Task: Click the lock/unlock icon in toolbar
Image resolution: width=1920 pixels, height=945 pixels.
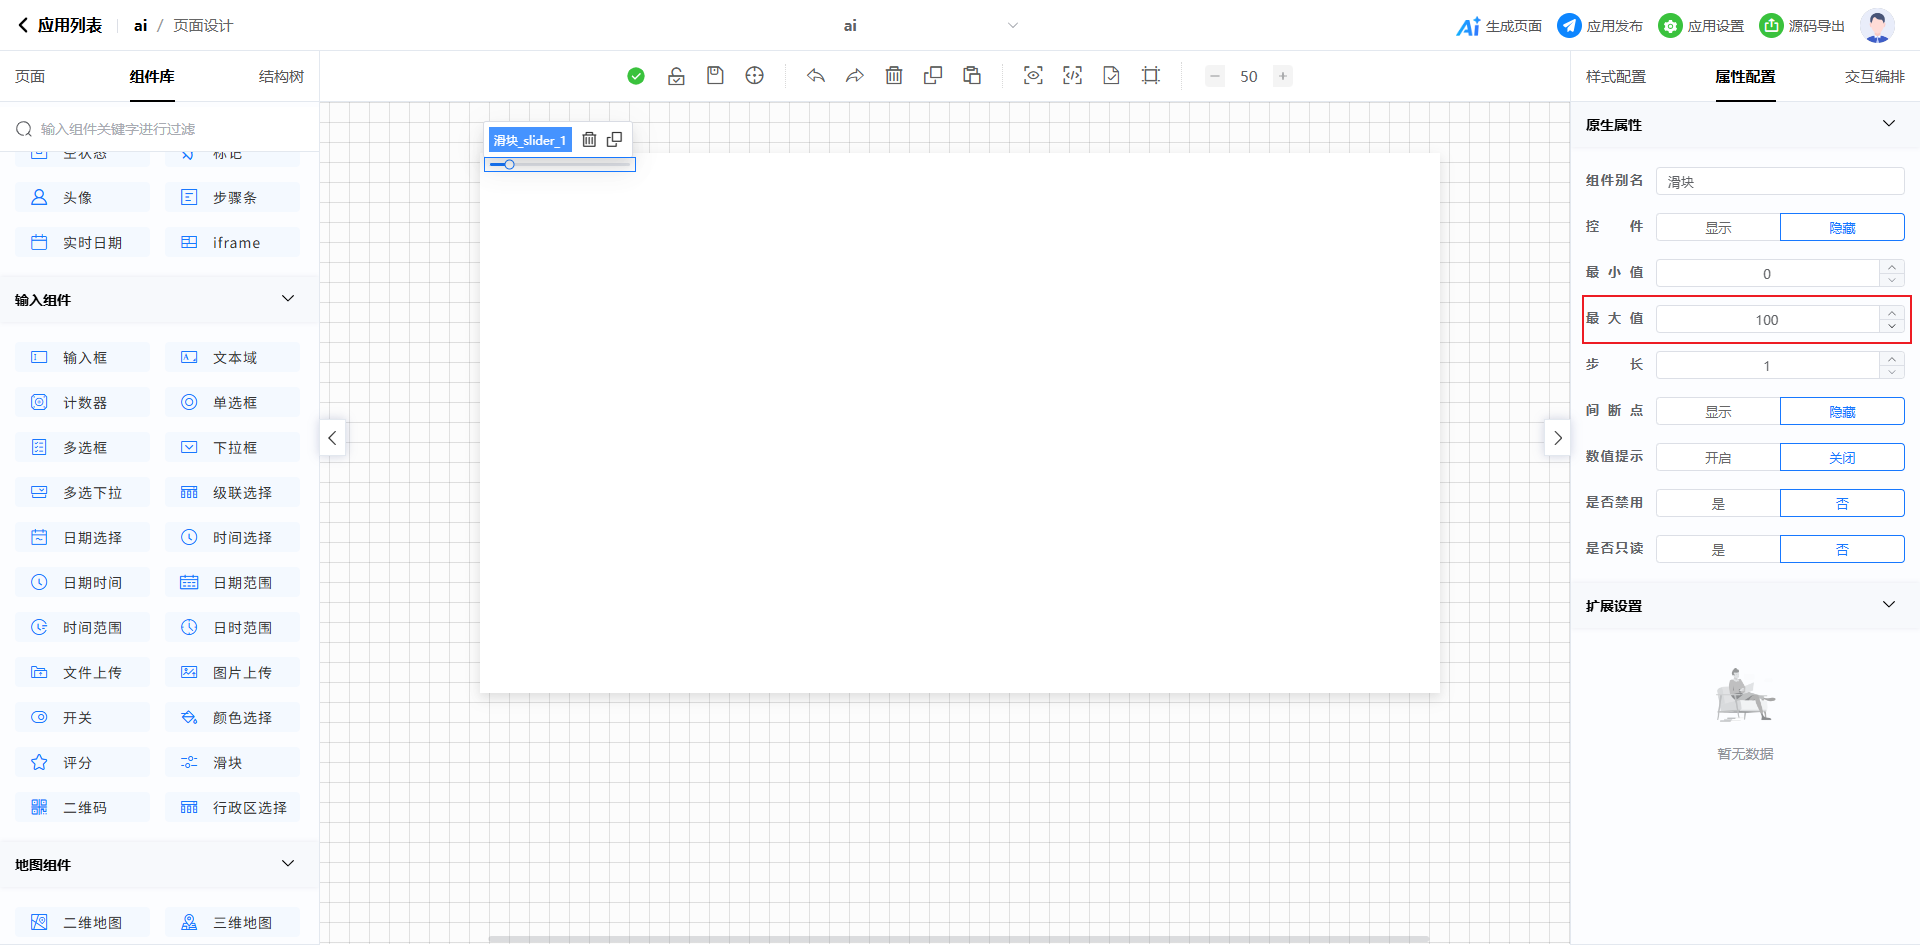Action: coord(676,76)
